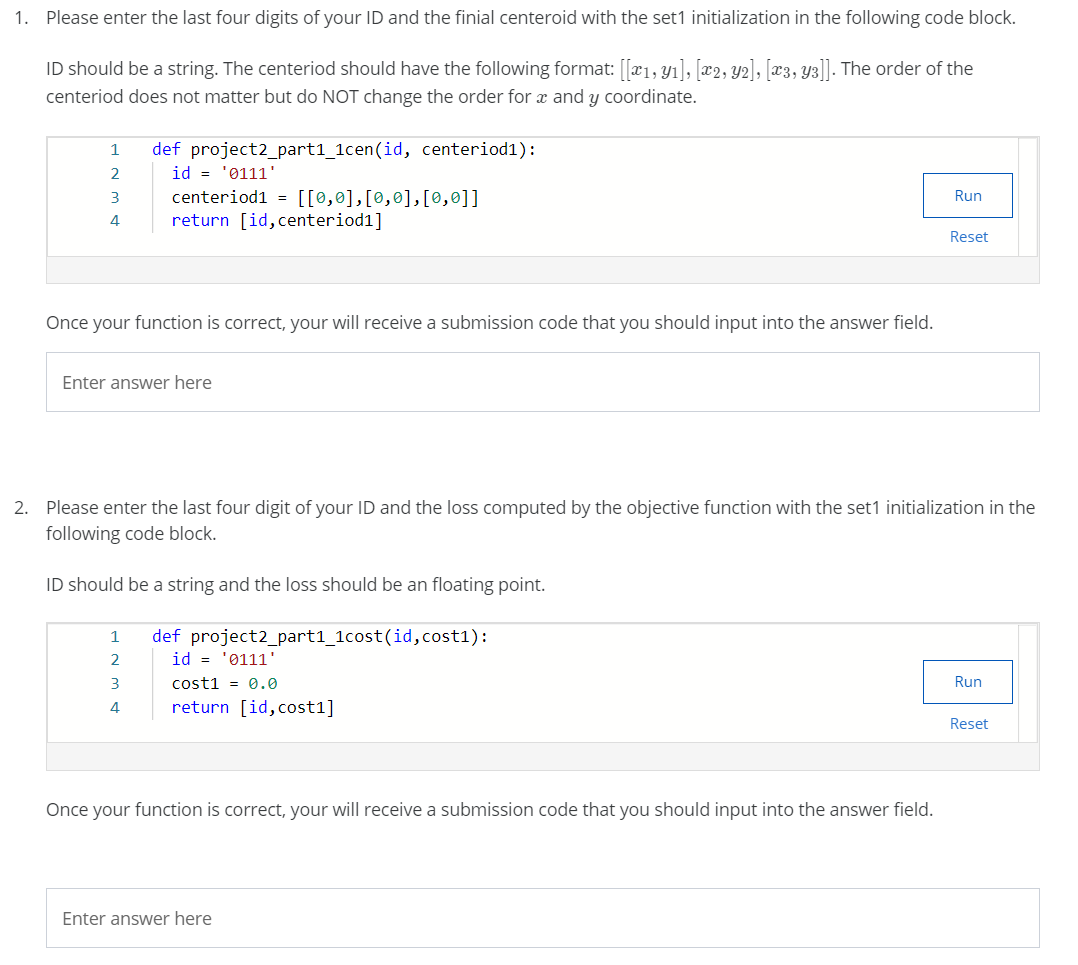
Task: Click line number 4 in second code editor
Action: coord(115,707)
